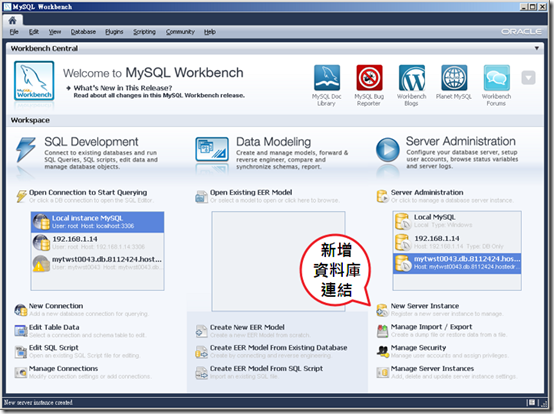The width and height of the screenshot is (554, 414).
Task: Open What's New in This Release link
Action: point(123,88)
